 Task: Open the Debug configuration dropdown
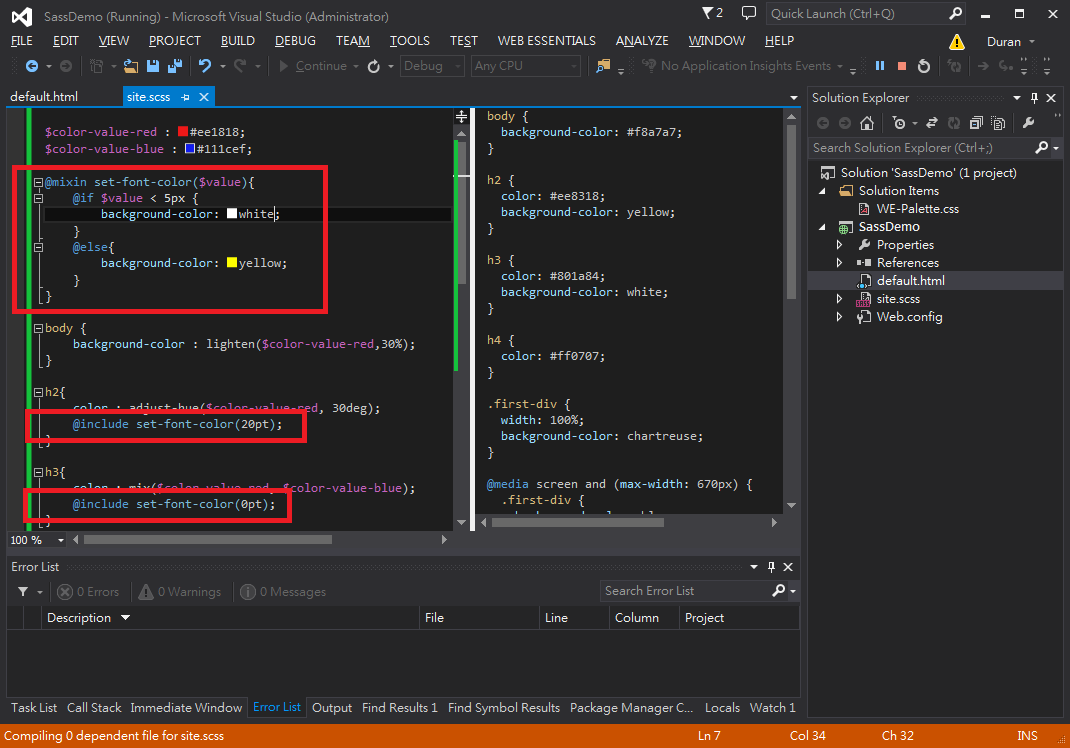pyautogui.click(x=432, y=66)
